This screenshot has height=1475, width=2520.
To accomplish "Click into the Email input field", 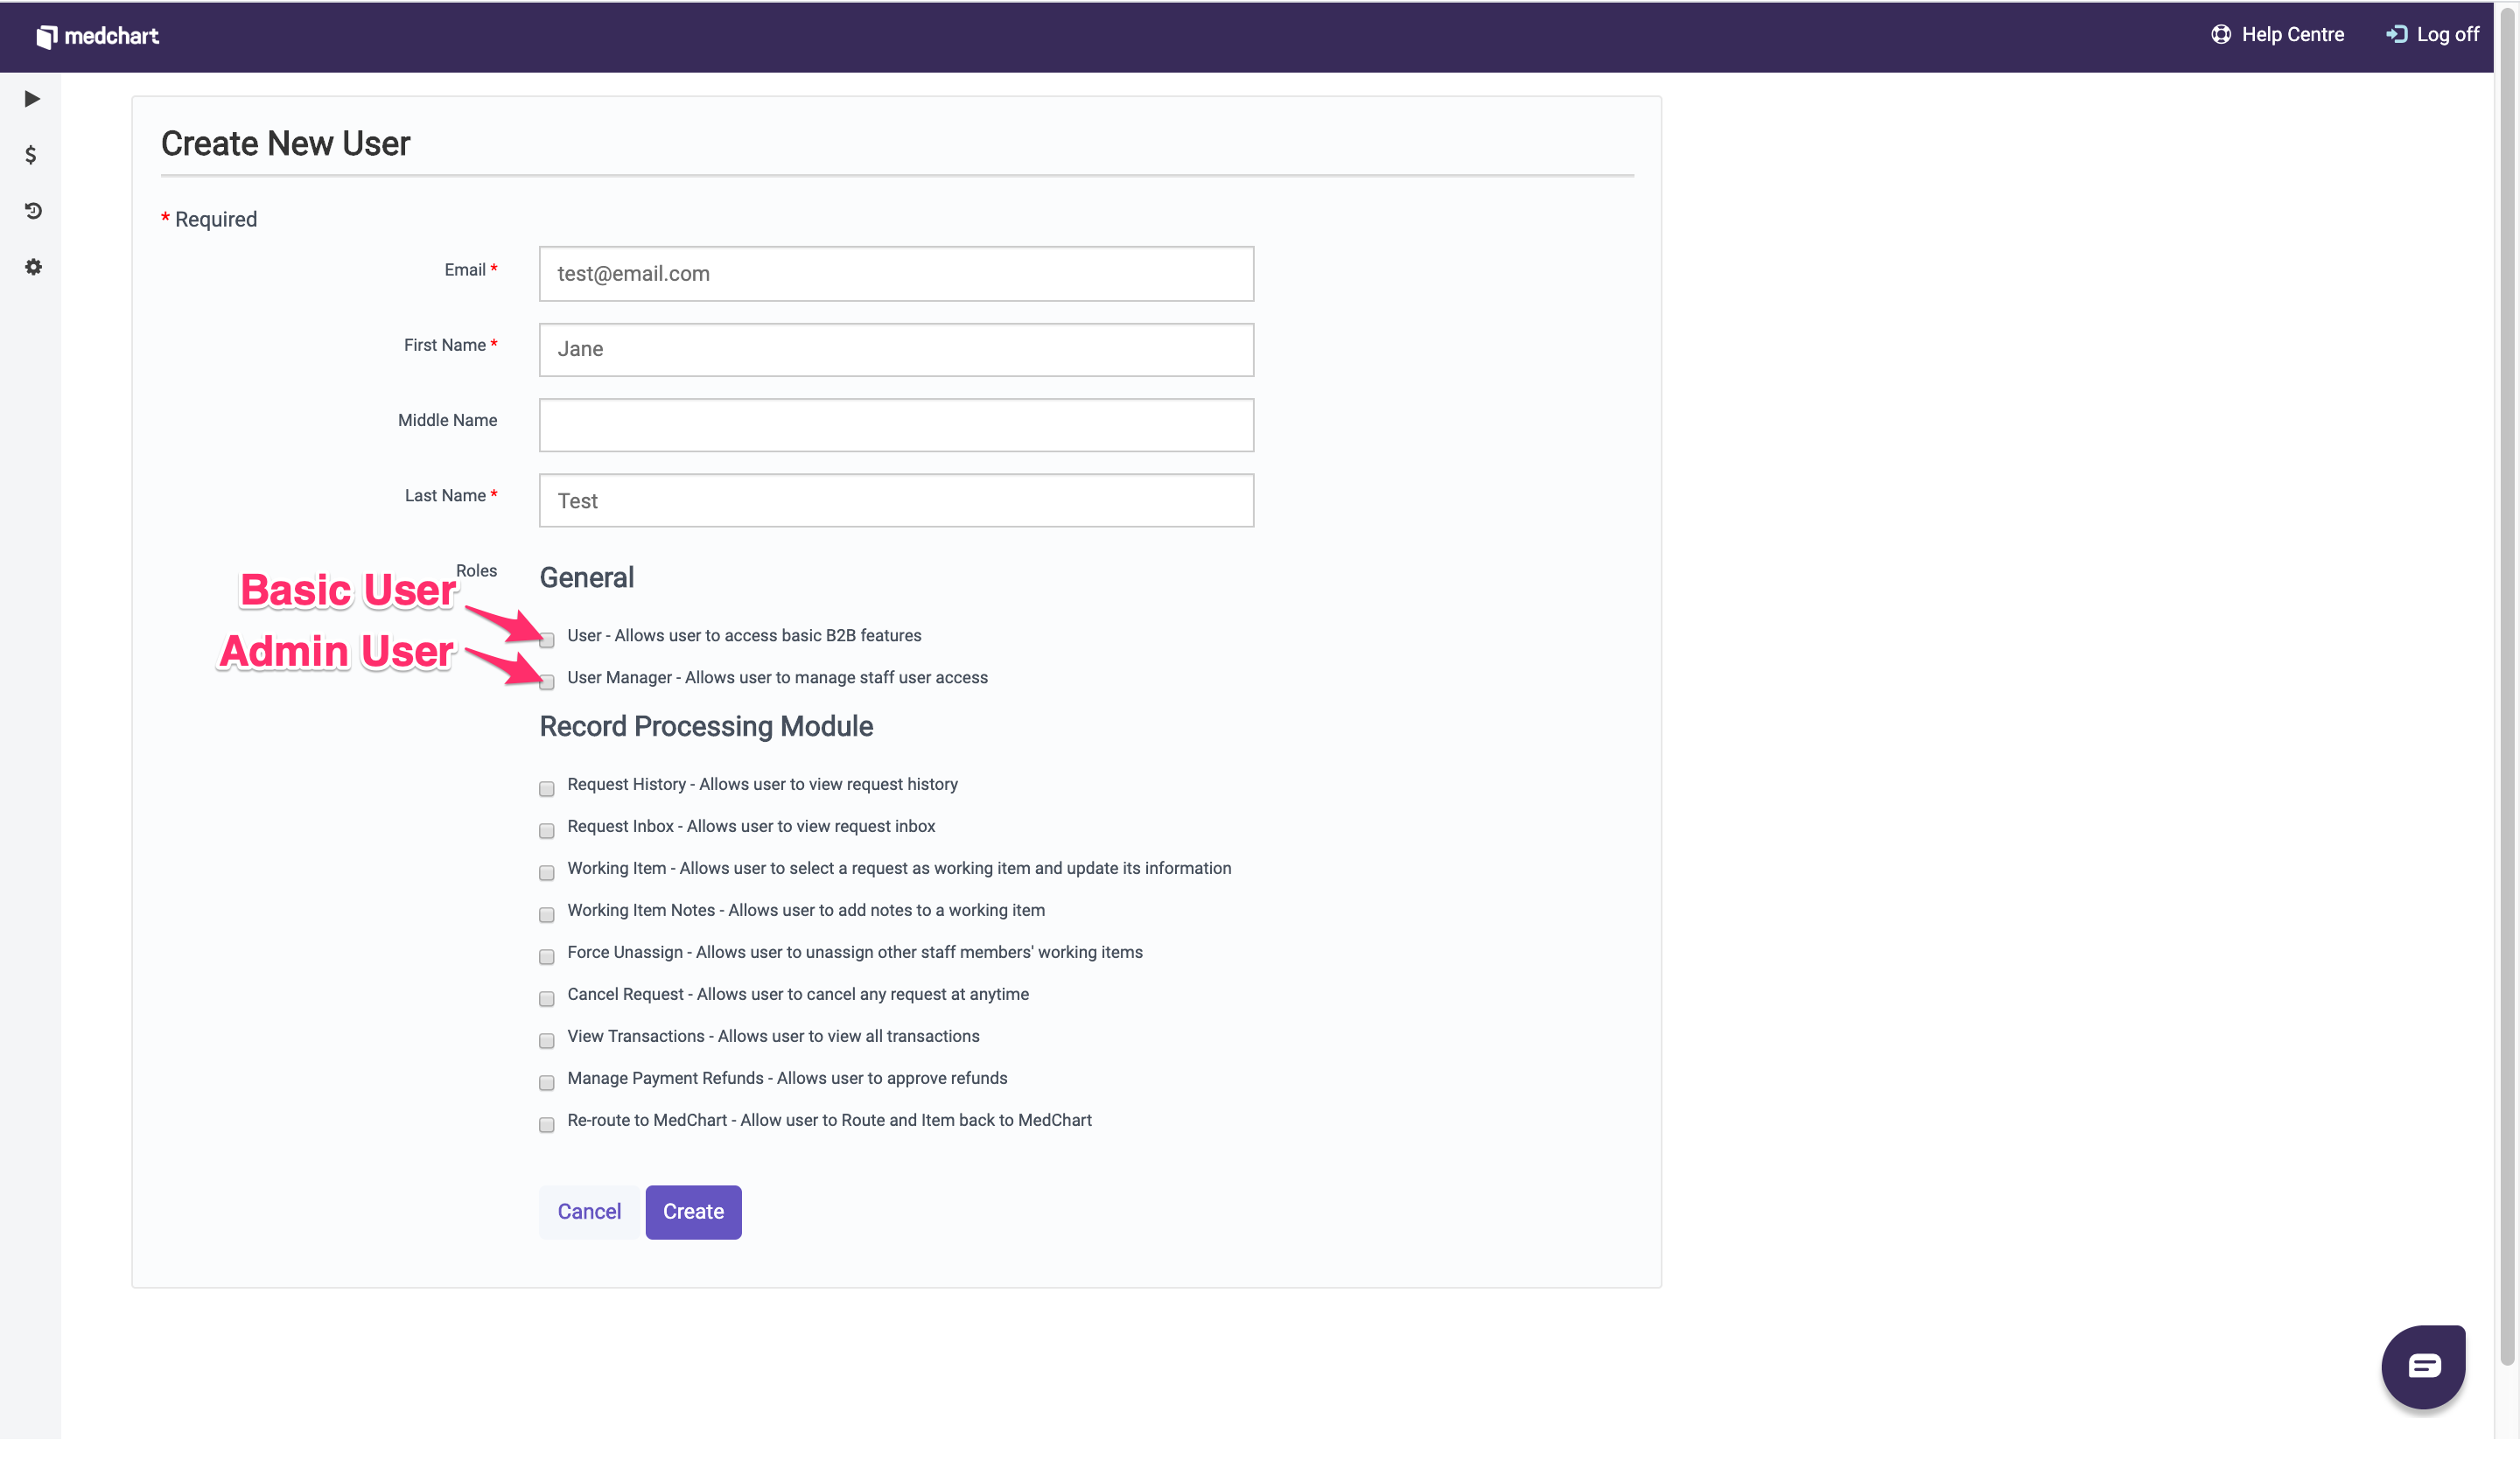I will coord(896,274).
